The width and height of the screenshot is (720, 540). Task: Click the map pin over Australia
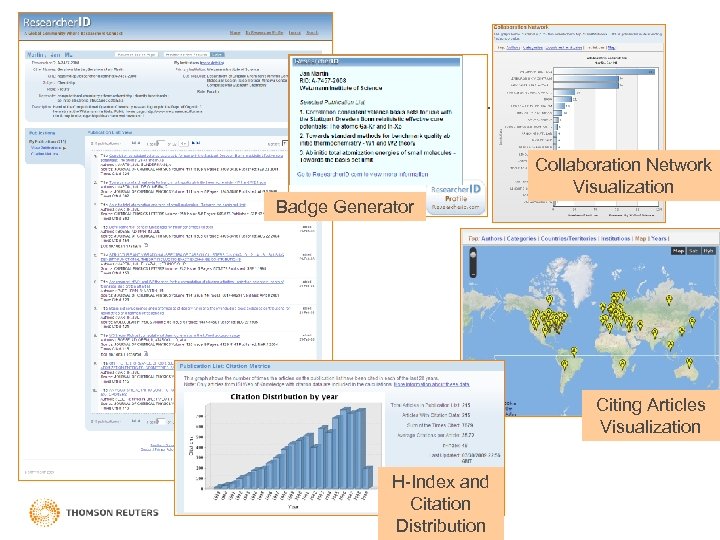[x=689, y=362]
